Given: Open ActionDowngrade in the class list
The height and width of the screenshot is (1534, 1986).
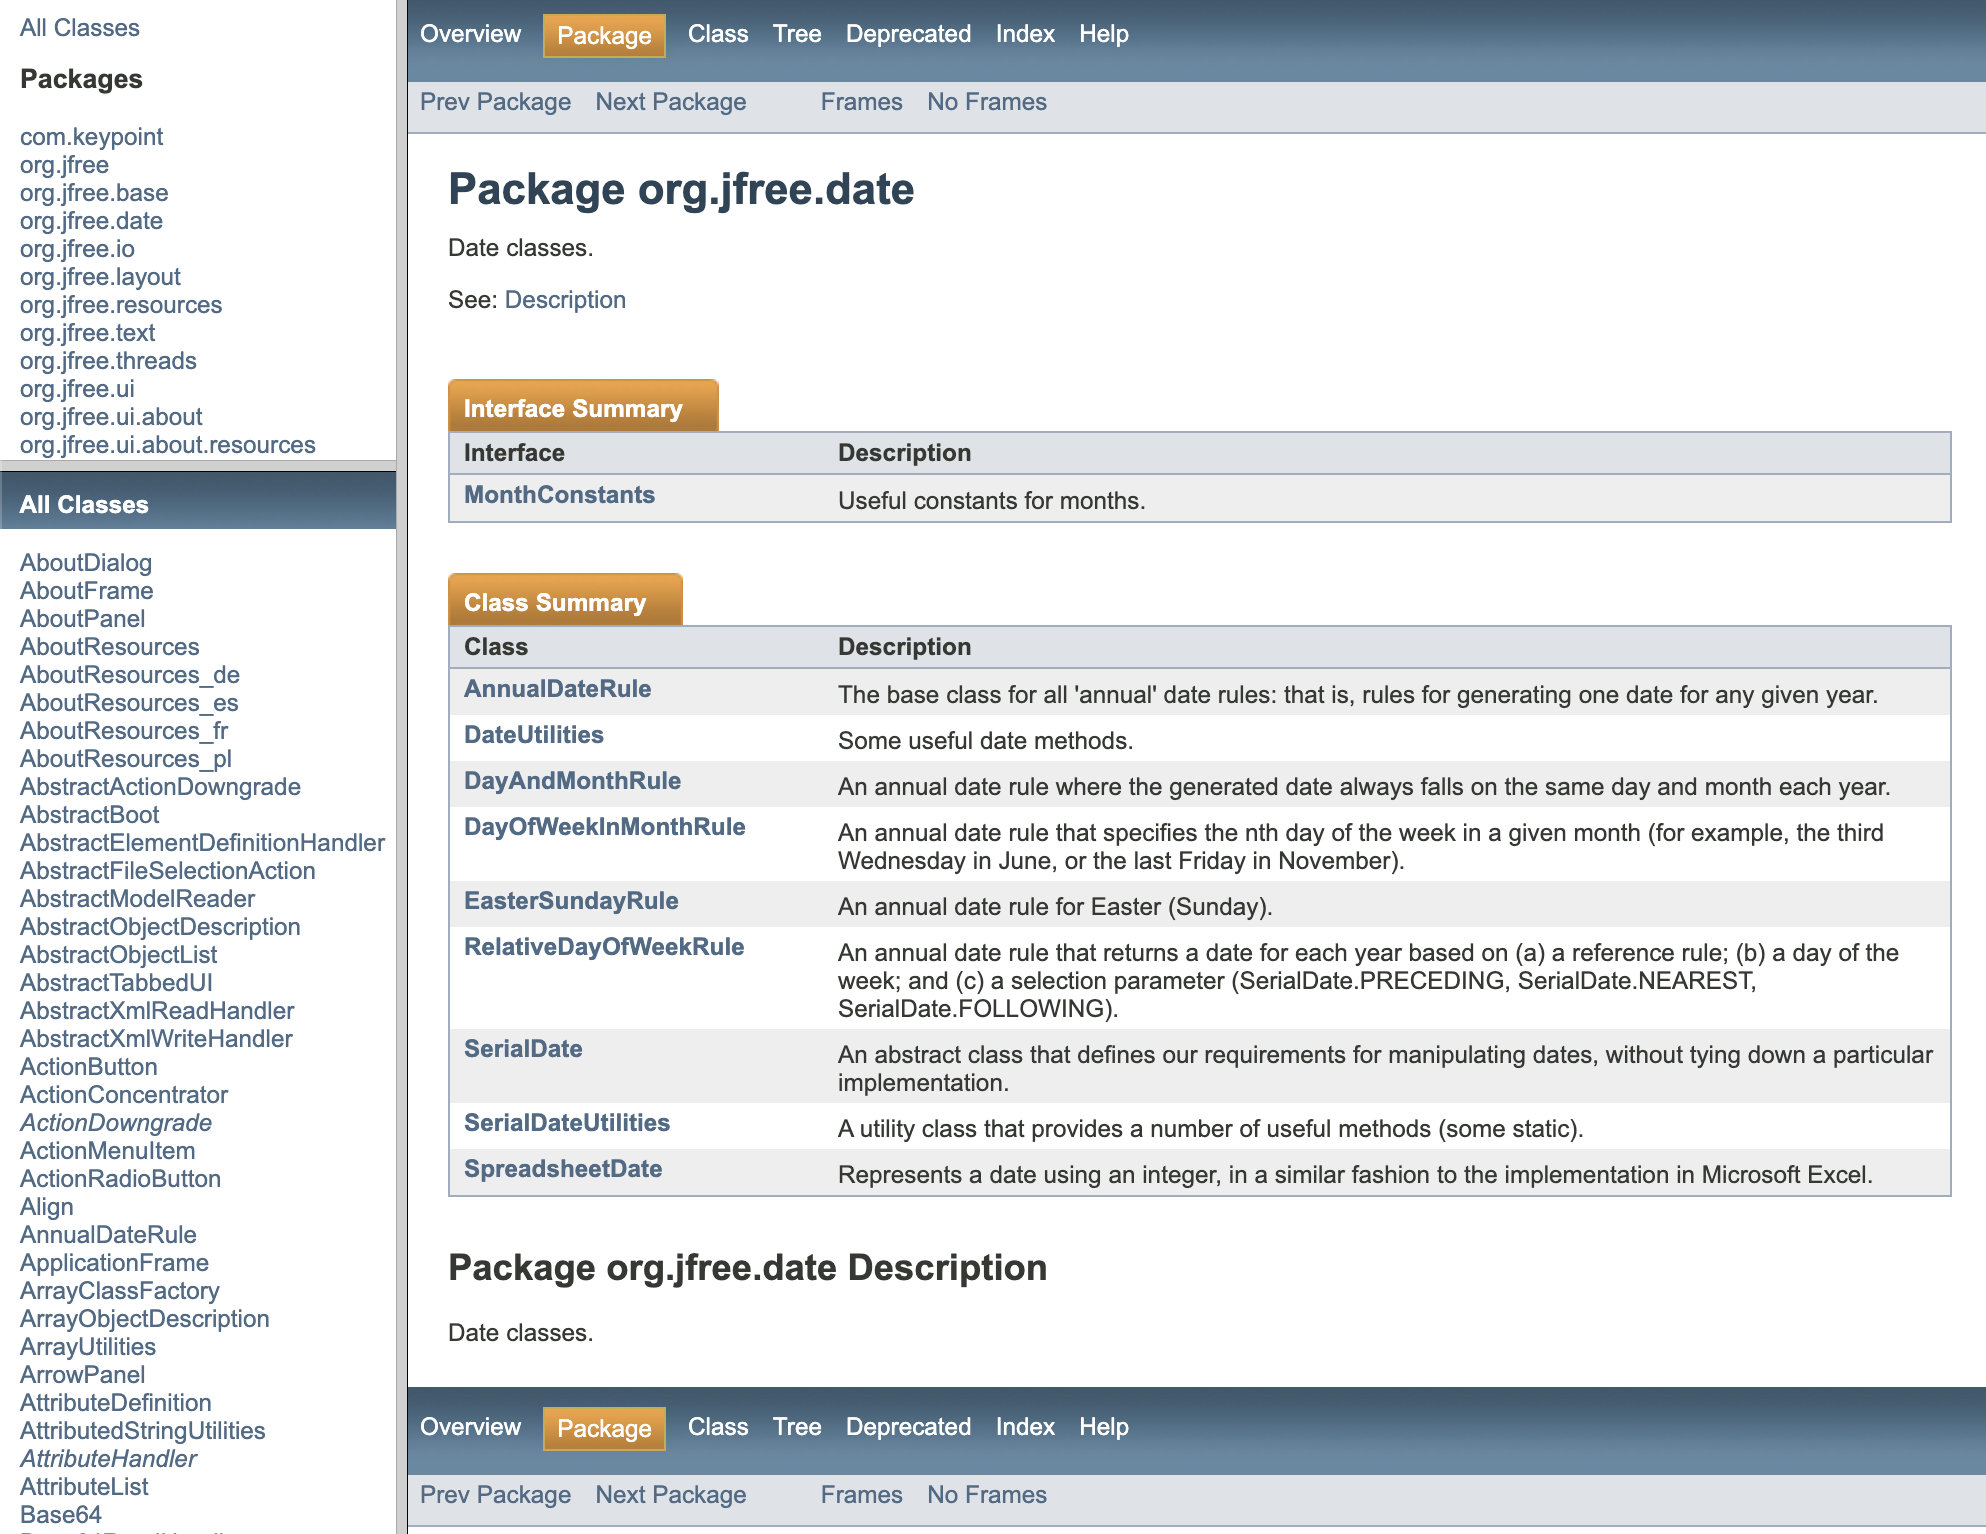Looking at the screenshot, I should pos(115,1123).
